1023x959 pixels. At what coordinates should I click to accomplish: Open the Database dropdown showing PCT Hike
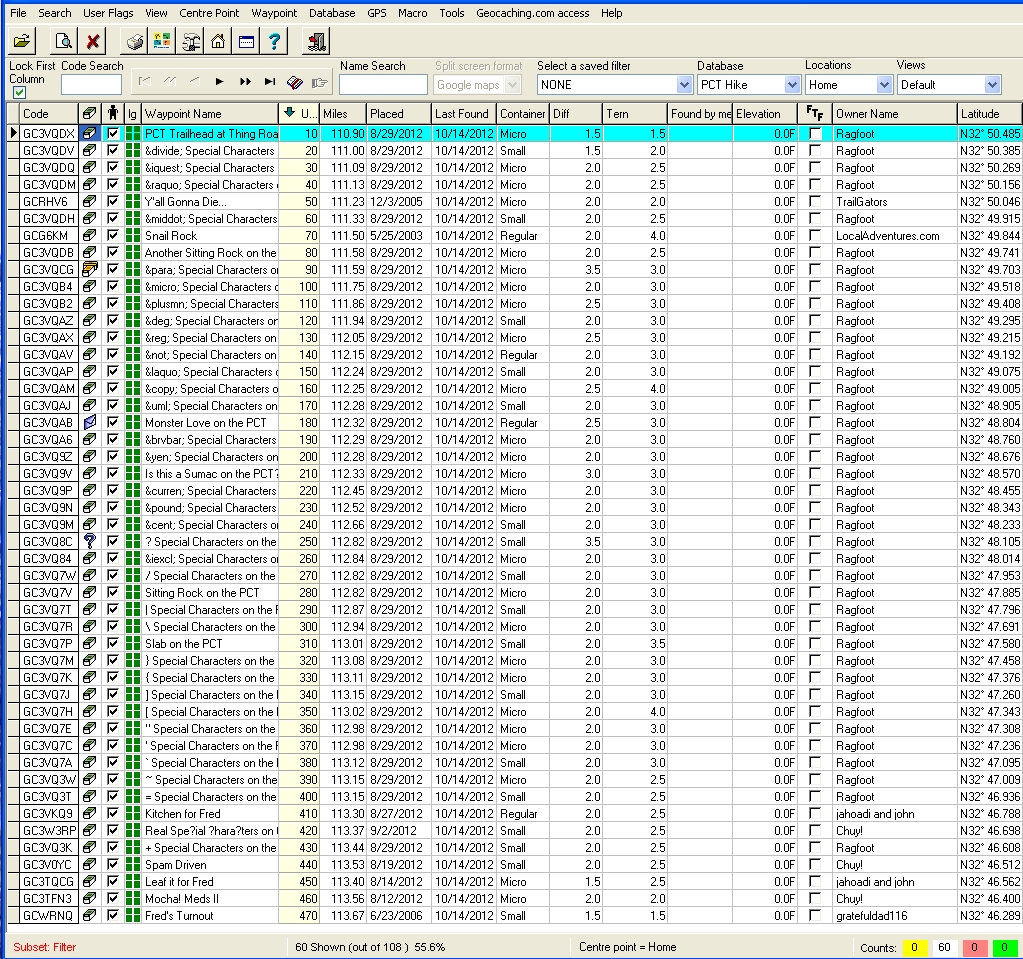point(792,85)
